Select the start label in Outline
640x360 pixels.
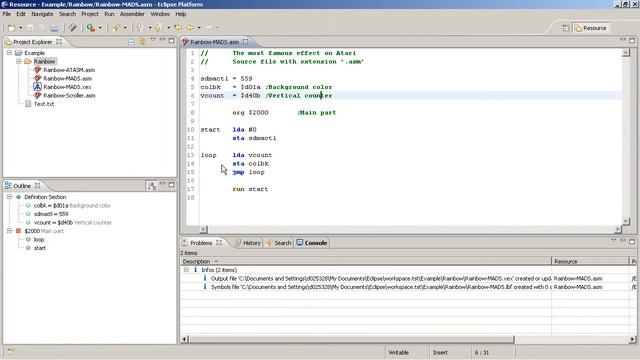coord(40,248)
